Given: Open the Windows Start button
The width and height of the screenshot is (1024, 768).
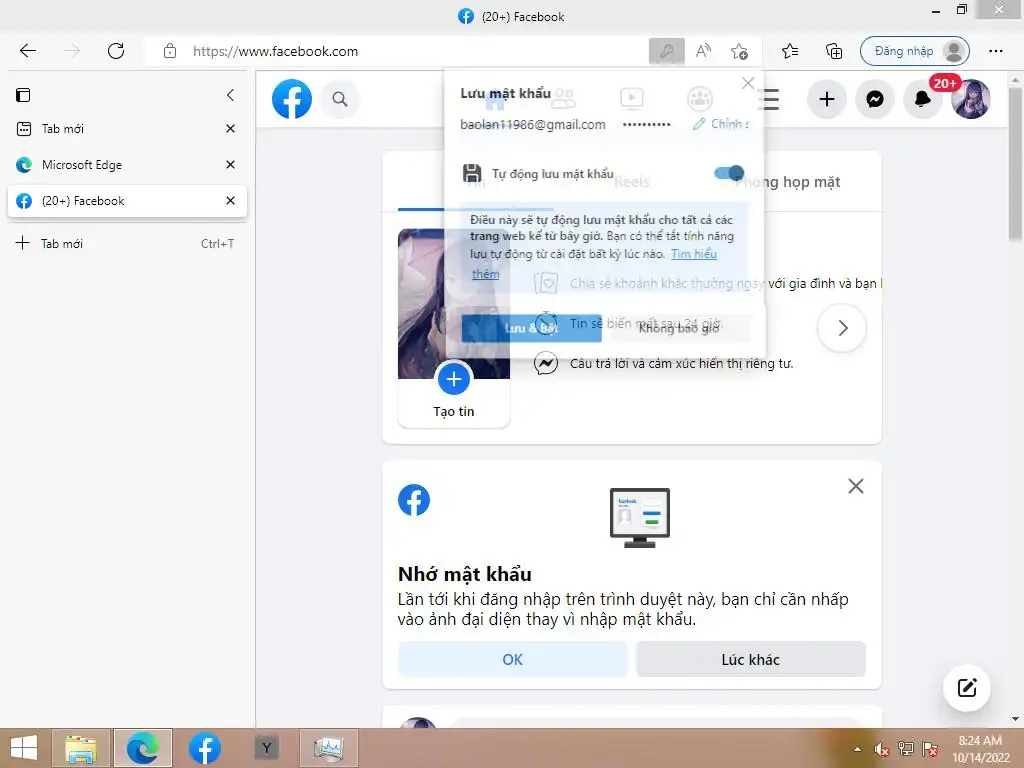Looking at the screenshot, I should pyautogui.click(x=24, y=748).
